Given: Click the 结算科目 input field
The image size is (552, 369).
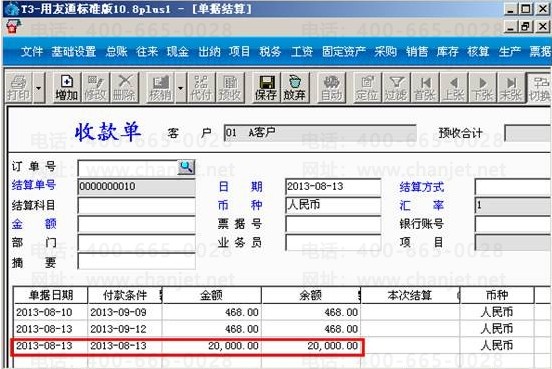Looking at the screenshot, I should (137, 205).
